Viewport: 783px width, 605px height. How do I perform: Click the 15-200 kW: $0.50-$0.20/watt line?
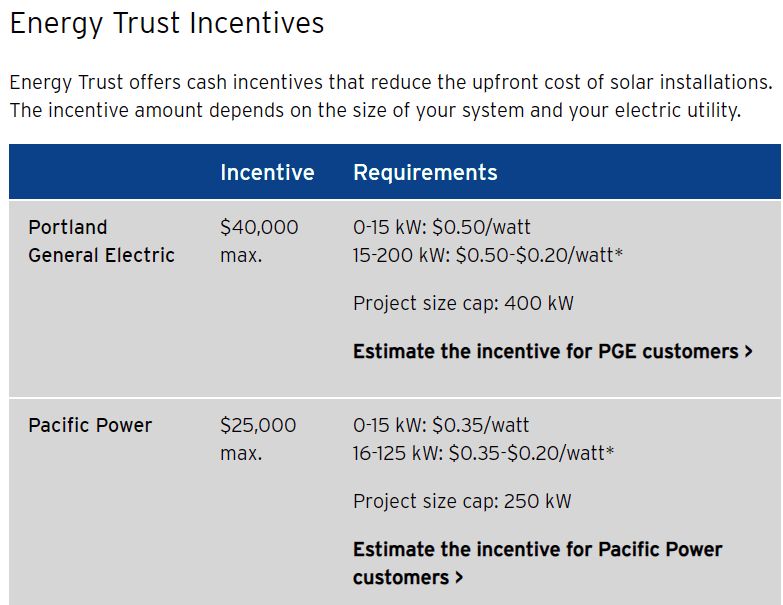(x=488, y=256)
